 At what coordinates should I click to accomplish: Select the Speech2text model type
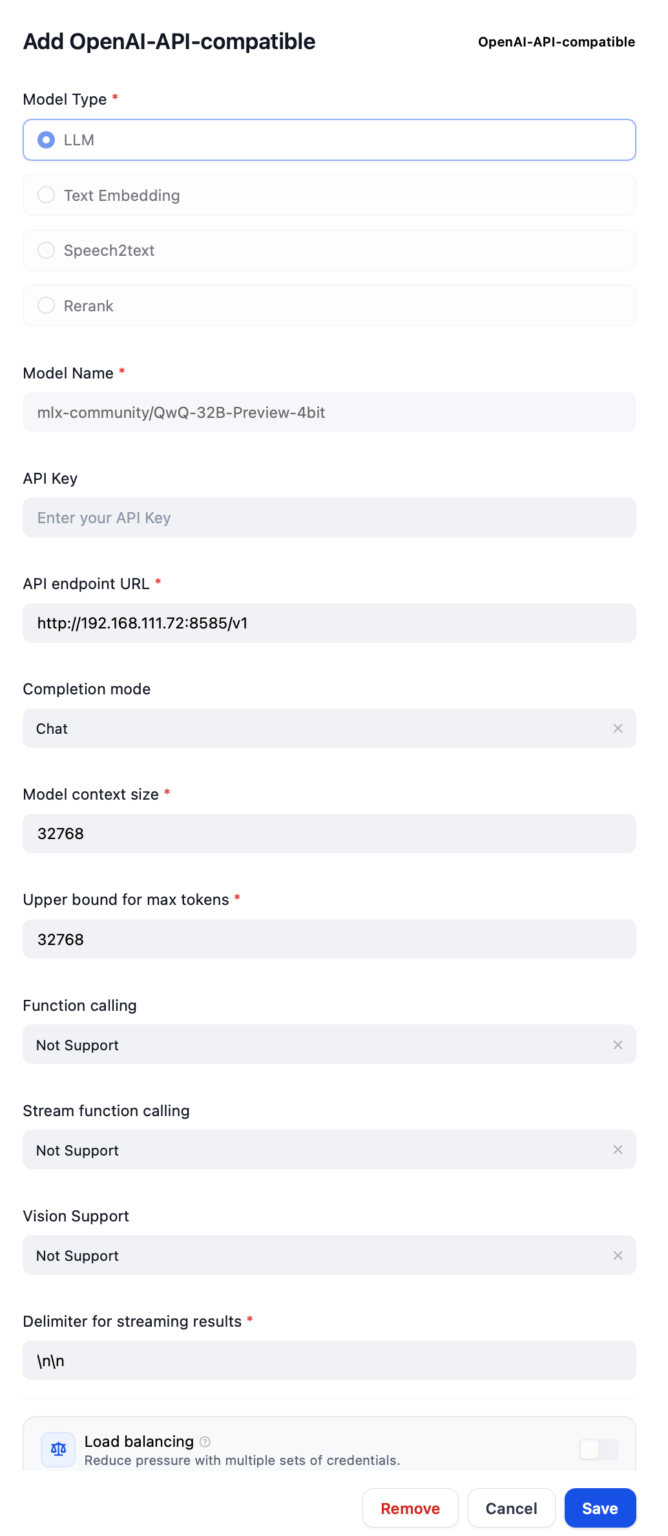(x=329, y=250)
